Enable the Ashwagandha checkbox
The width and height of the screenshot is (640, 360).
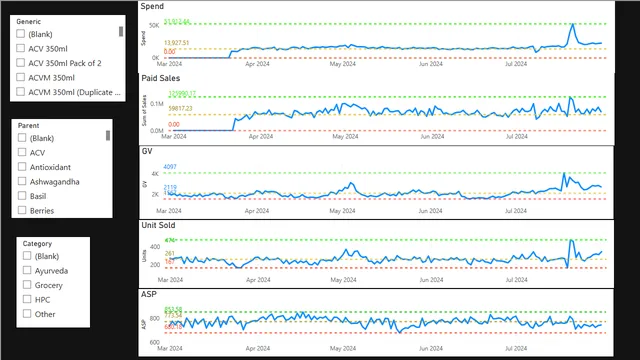pyautogui.click(x=22, y=181)
